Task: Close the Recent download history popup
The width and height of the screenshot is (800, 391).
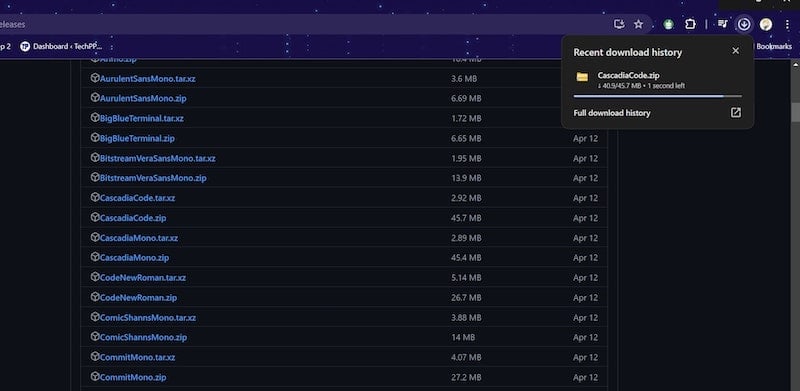Action: pyautogui.click(x=735, y=51)
